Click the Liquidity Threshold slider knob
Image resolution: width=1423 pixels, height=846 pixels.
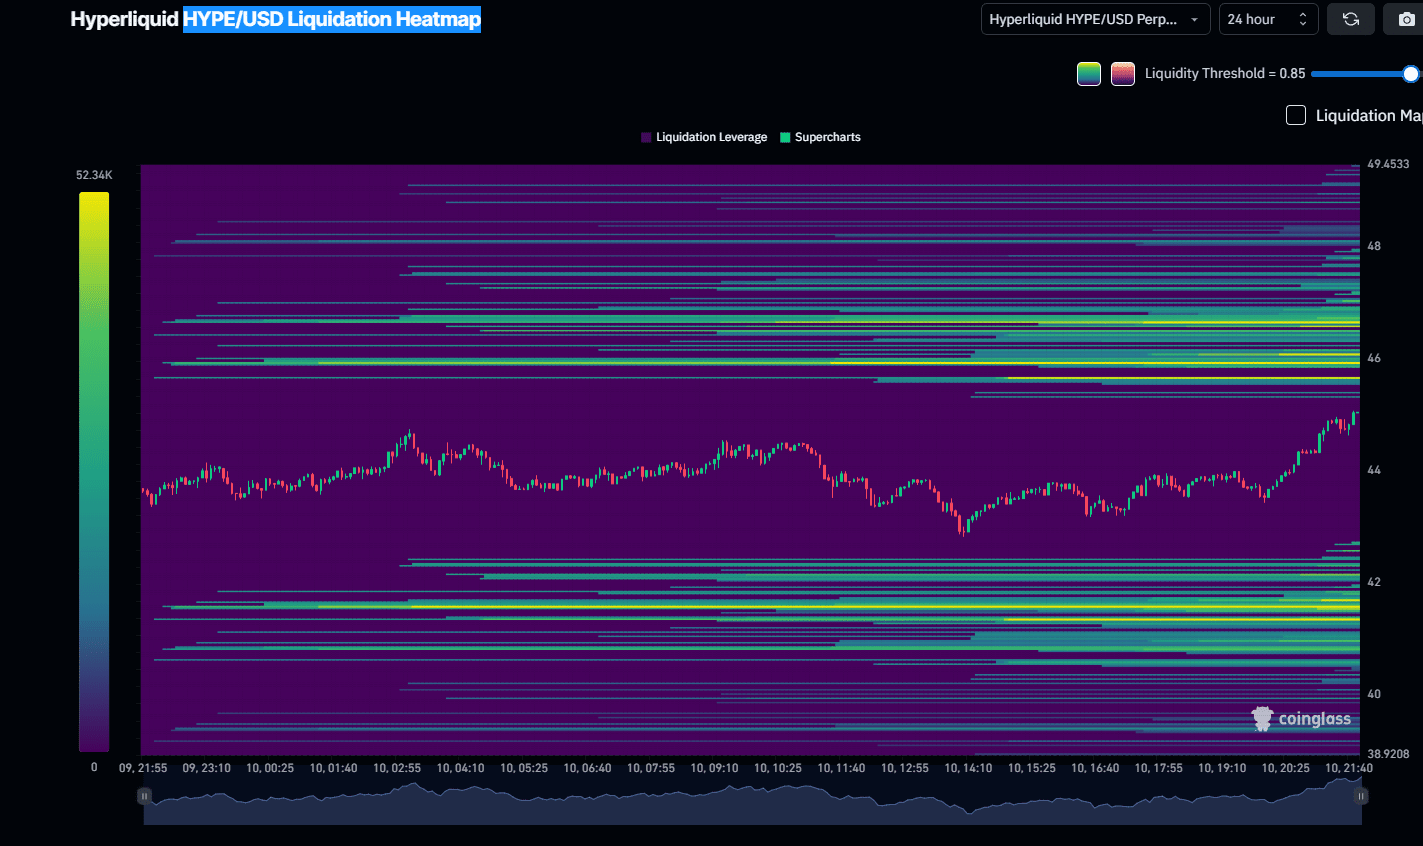(x=1410, y=73)
